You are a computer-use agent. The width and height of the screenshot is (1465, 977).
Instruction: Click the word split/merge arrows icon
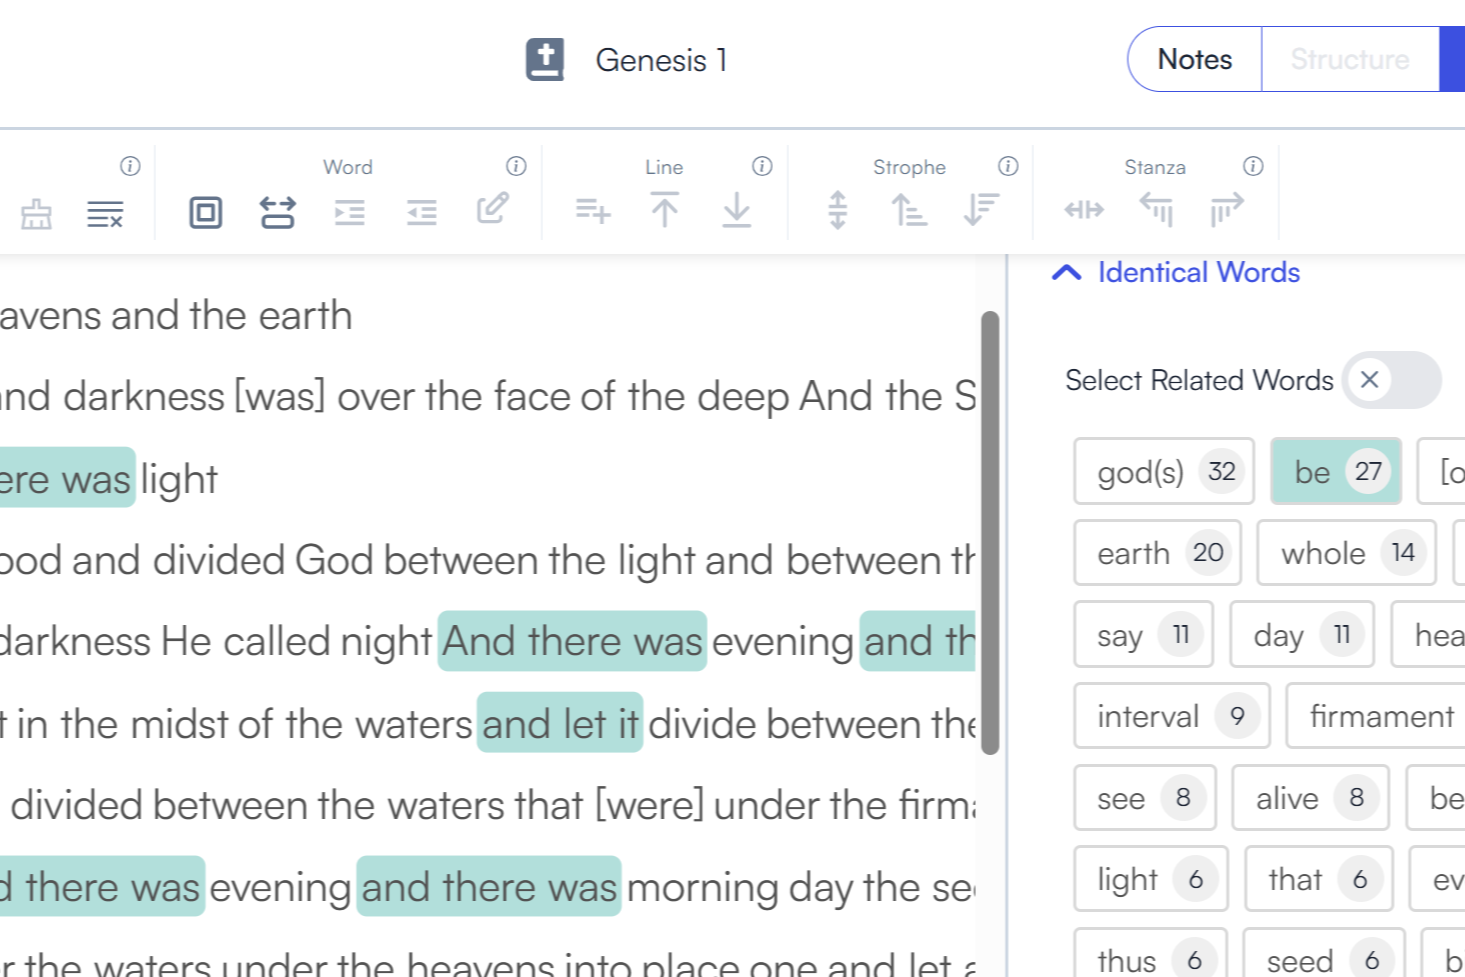(277, 211)
